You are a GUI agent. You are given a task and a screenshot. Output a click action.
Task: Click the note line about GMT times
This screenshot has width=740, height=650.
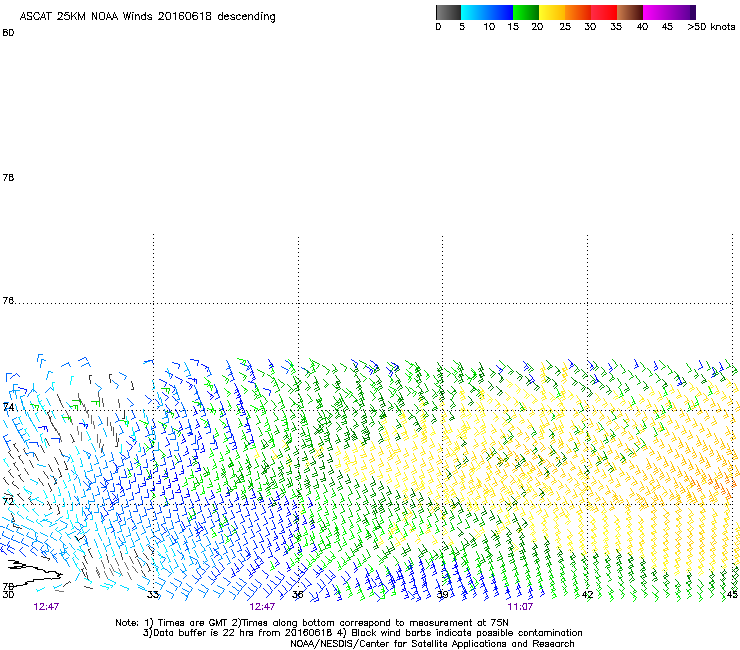[311, 623]
